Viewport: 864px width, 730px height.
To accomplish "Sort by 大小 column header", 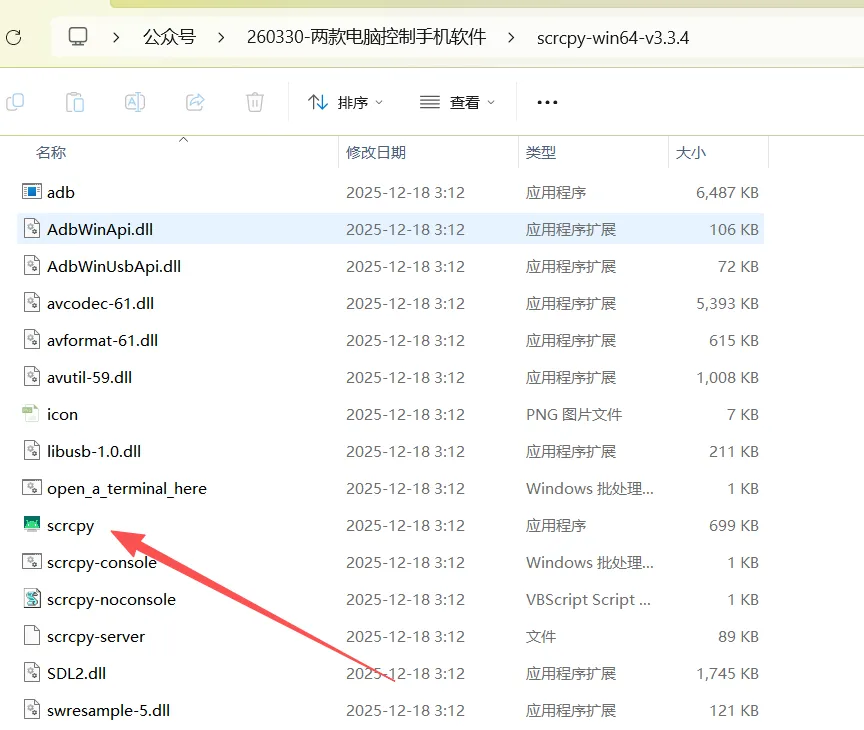I will [690, 152].
